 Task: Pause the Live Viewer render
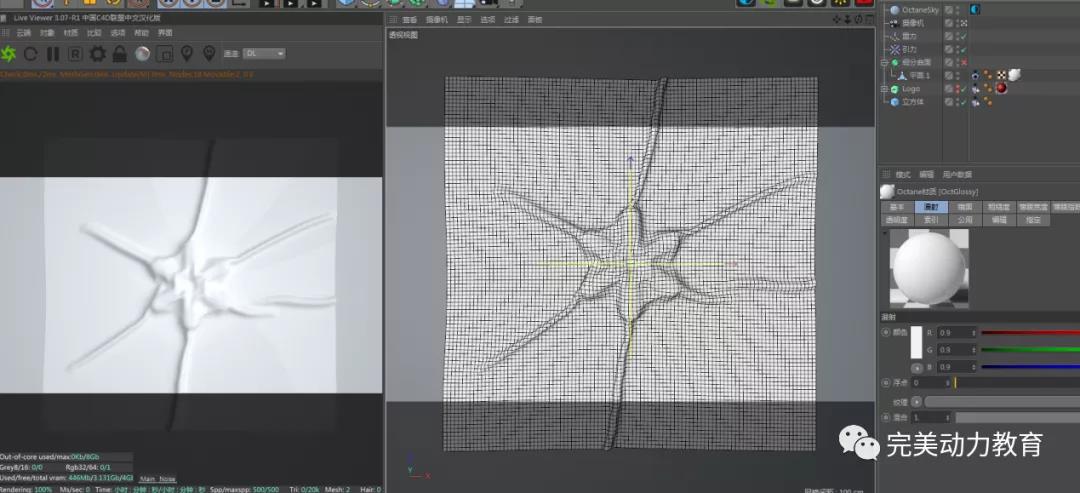(x=53, y=53)
